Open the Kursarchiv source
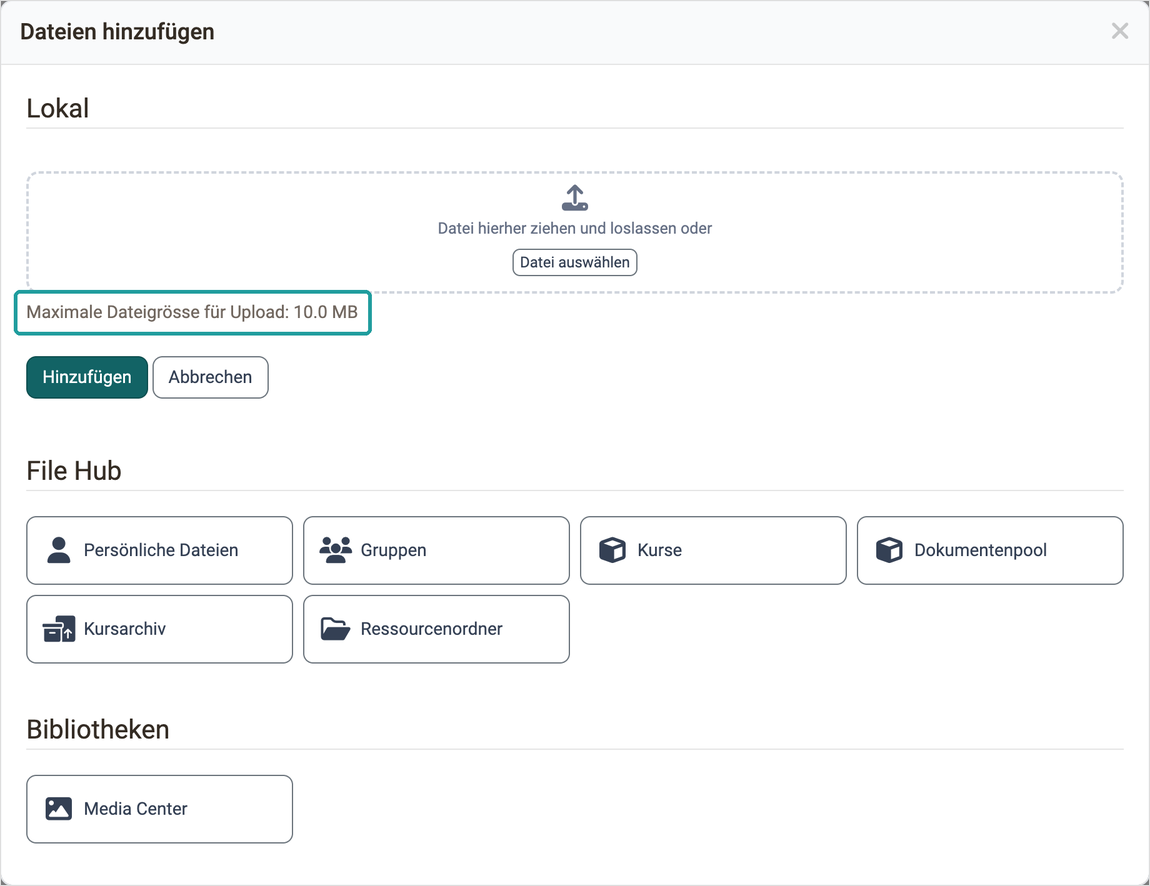1150x886 pixels. (x=160, y=629)
